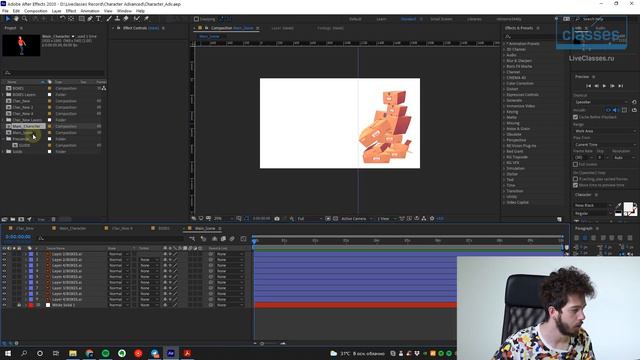Click the red label color of White Solid 1
This screenshot has height=360, width=640.
31,305
